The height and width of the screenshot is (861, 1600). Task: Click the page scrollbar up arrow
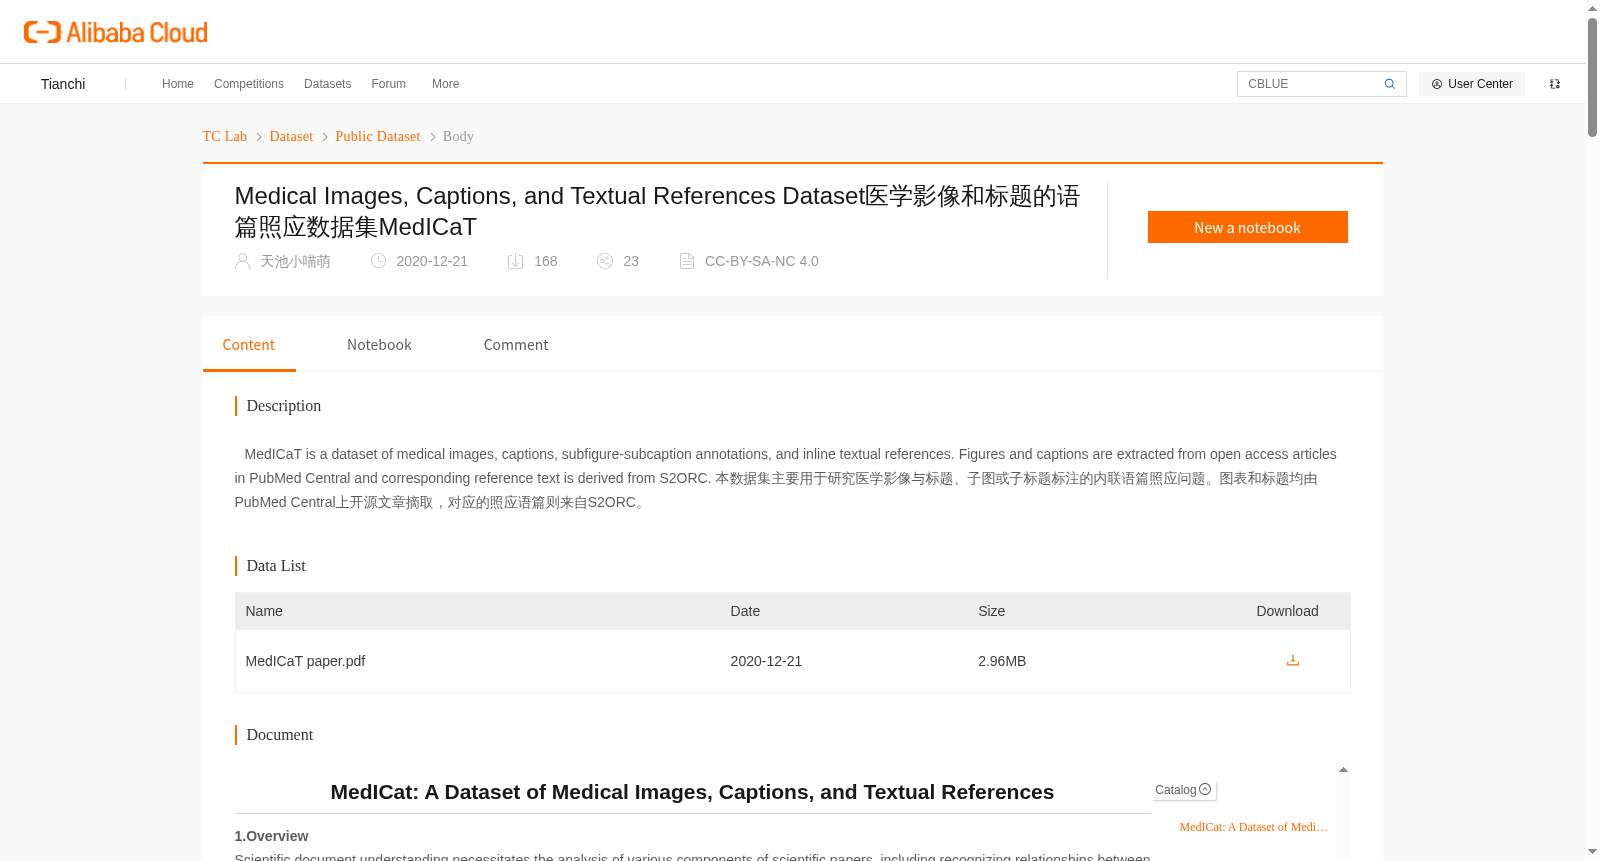[x=1592, y=8]
